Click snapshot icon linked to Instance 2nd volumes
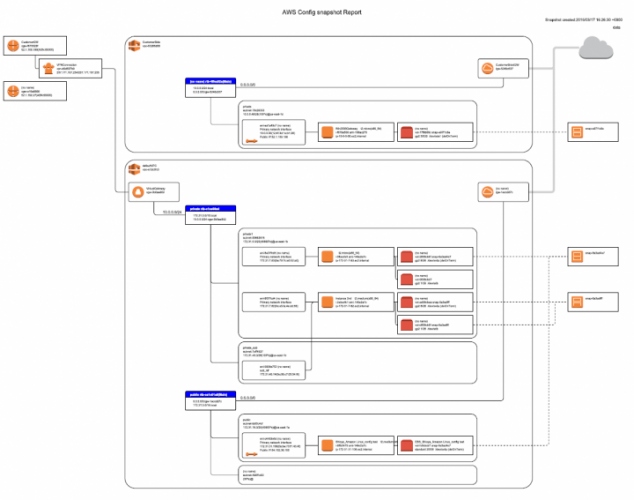 click(577, 302)
